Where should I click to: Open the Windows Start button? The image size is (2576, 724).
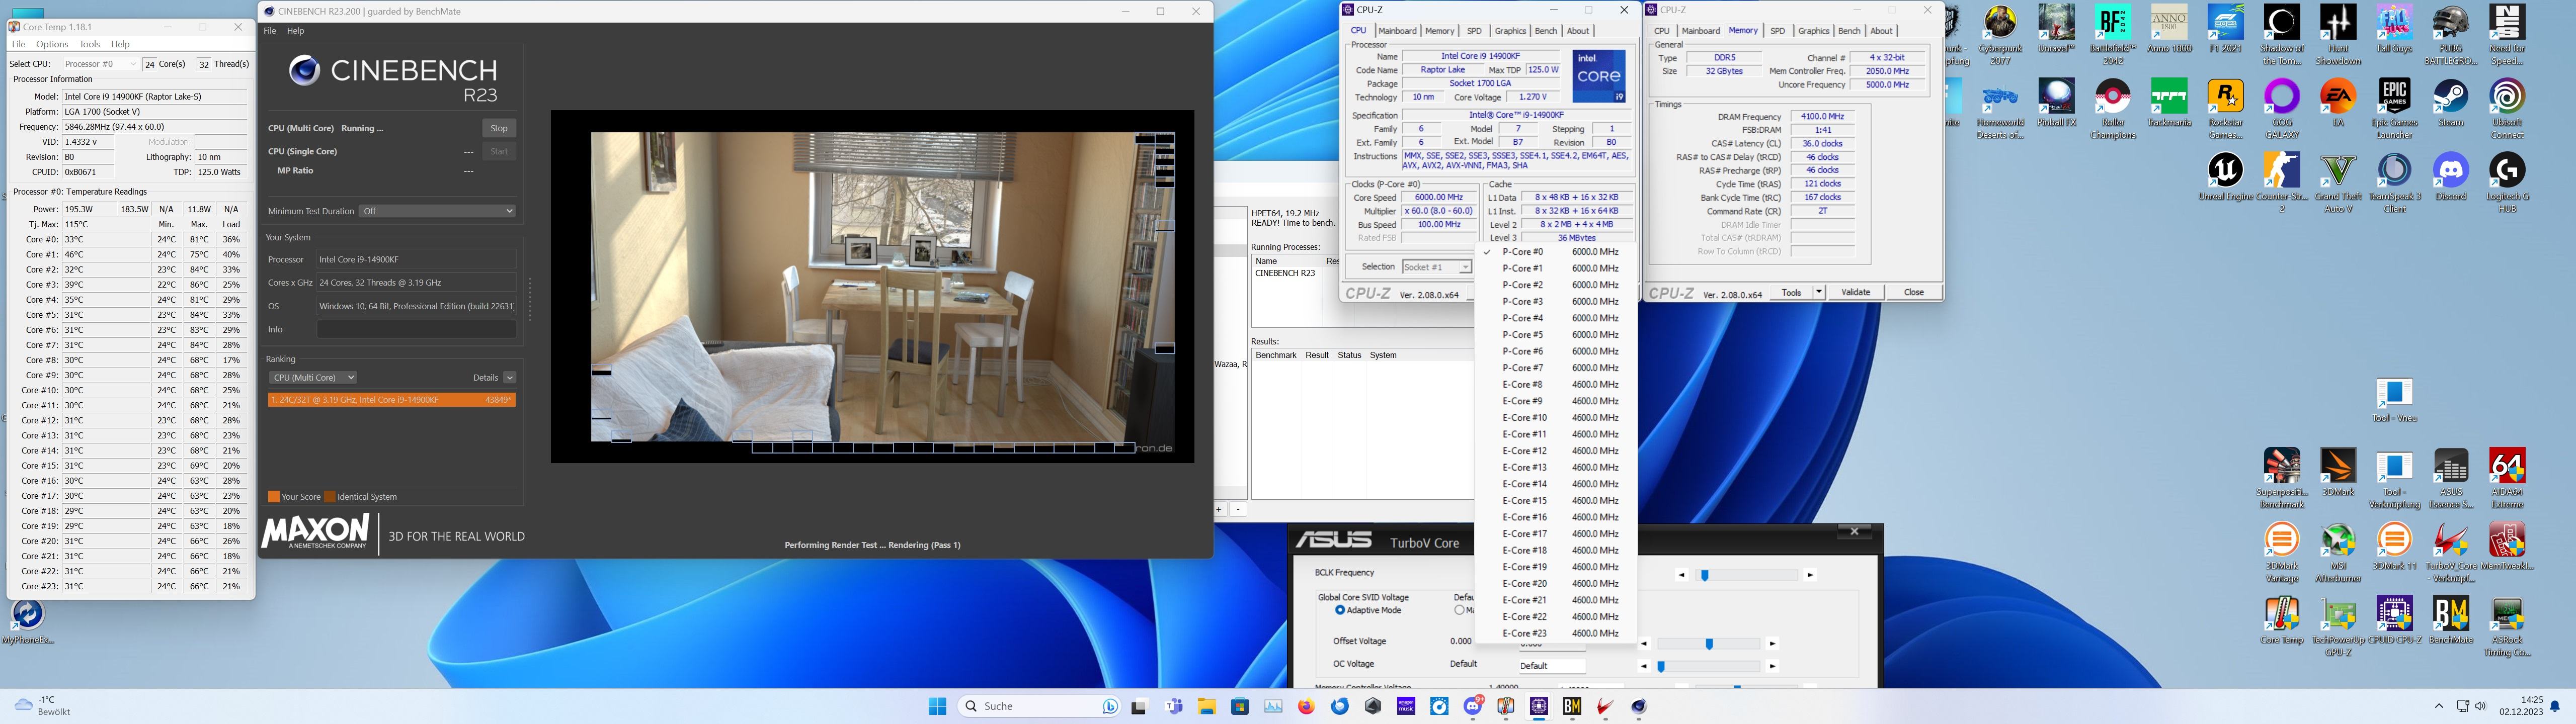(937, 706)
